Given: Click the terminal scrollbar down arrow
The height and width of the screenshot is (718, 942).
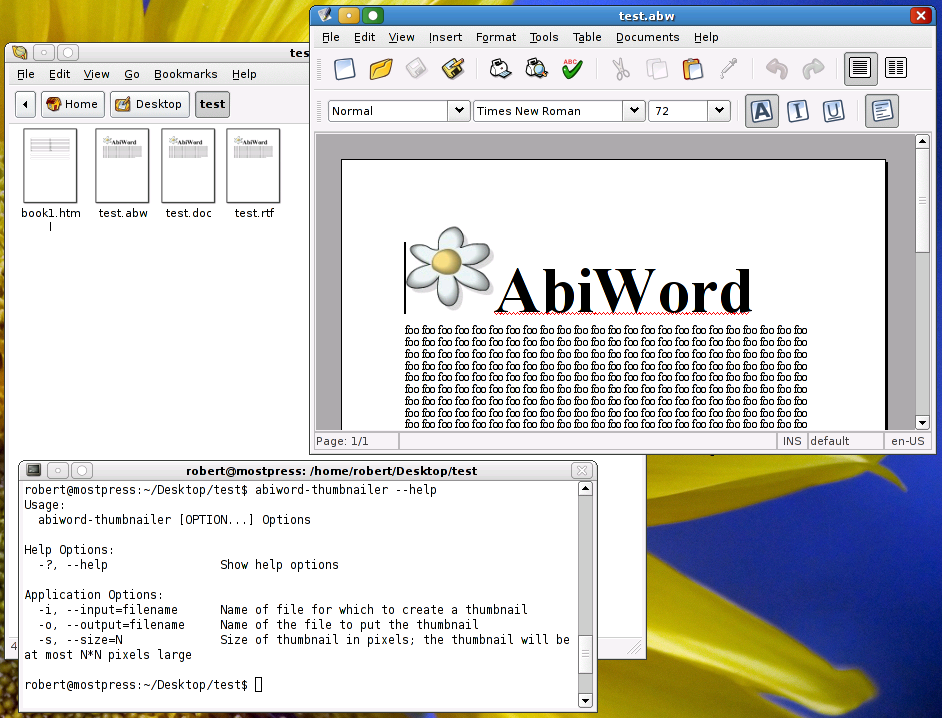Looking at the screenshot, I should [x=585, y=701].
